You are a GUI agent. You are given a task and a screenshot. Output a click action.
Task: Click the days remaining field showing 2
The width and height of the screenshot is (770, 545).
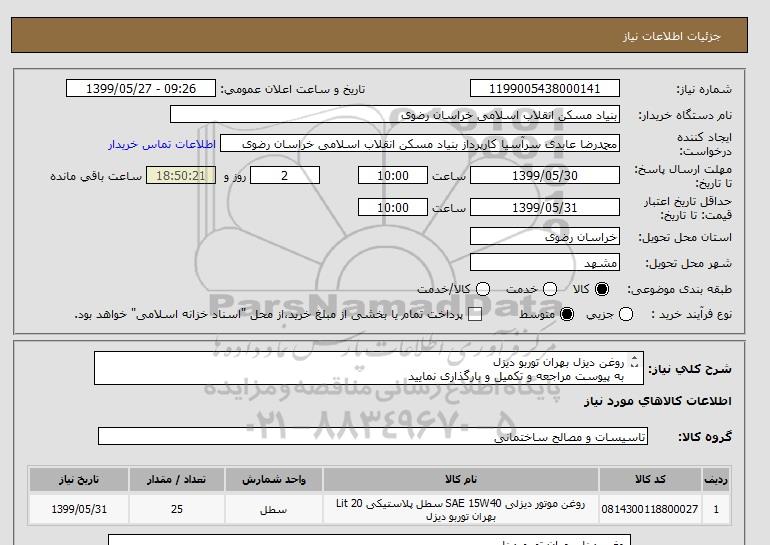285,175
